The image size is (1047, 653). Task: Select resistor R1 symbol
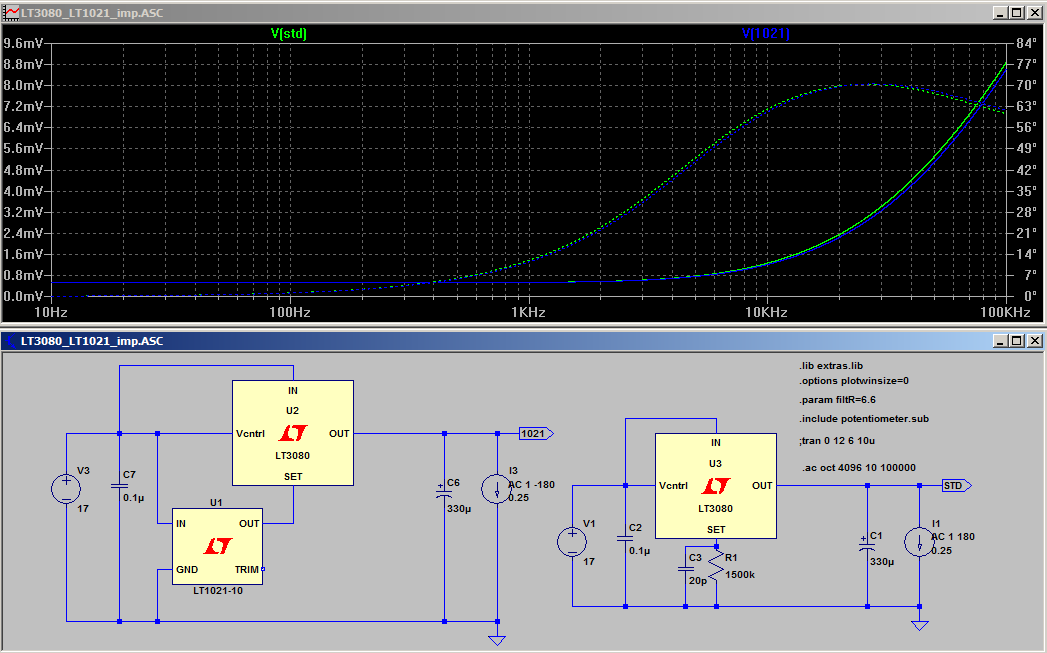(716, 566)
